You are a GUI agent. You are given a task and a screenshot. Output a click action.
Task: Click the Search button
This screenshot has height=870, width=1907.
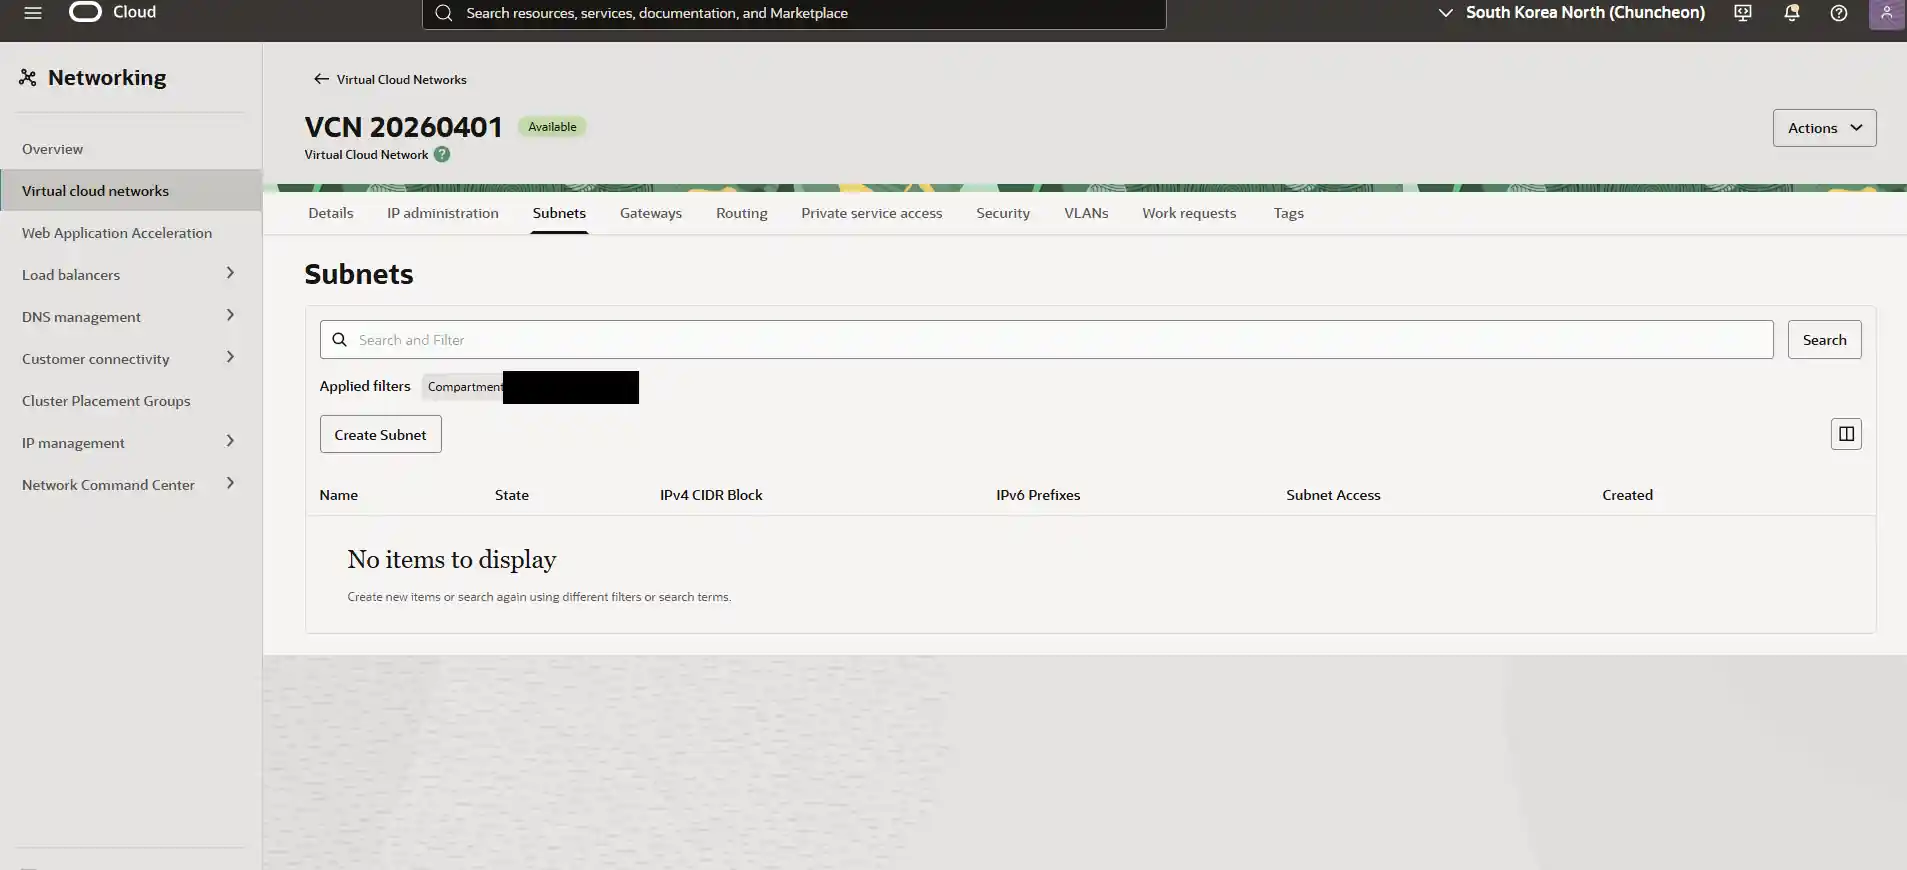(1823, 340)
